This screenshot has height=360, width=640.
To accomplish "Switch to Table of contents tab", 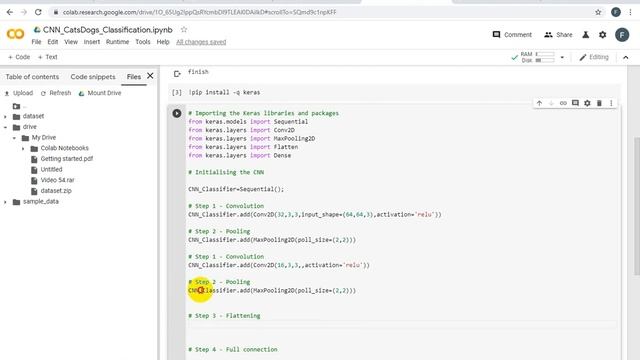I will click(x=32, y=77).
